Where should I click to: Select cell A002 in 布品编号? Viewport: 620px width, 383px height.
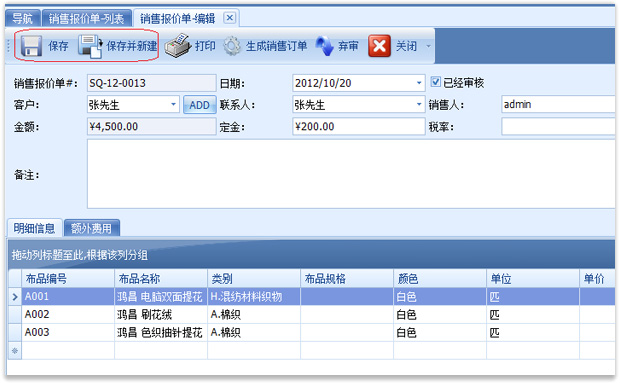coord(68,315)
